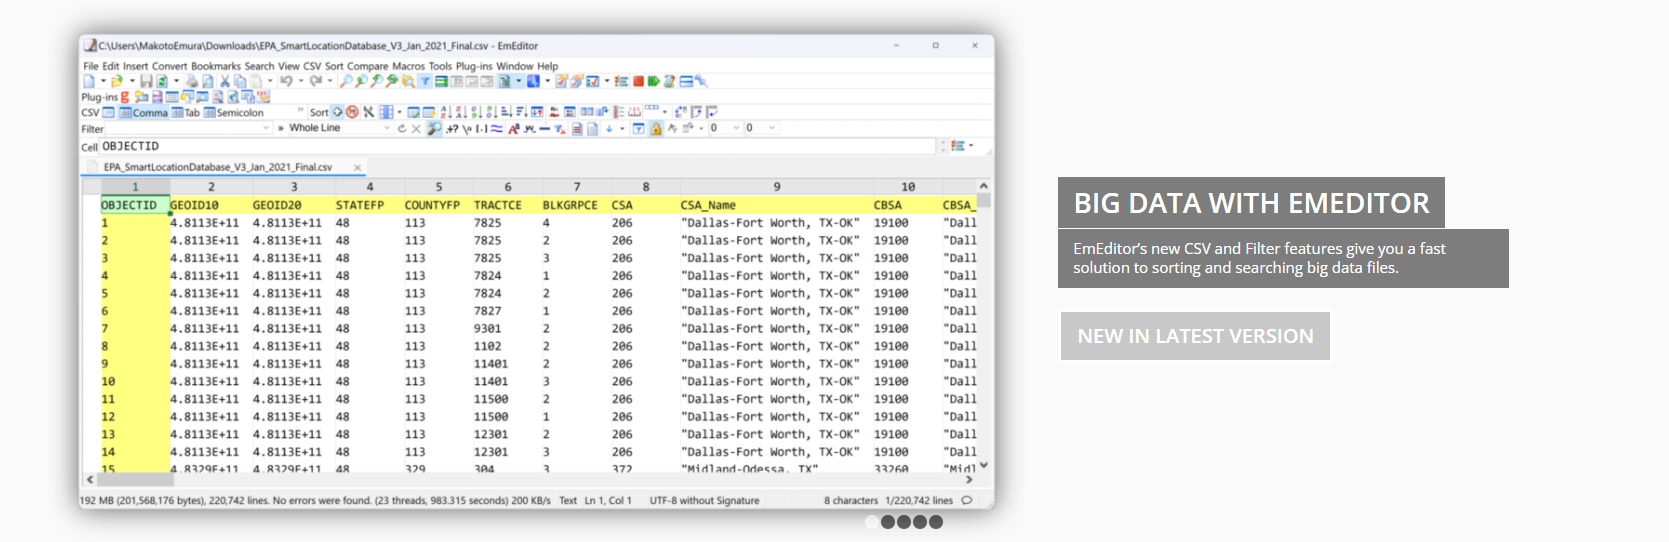Click the Print icon in toolbar
Screen dimensions: 1669x542
[192, 81]
